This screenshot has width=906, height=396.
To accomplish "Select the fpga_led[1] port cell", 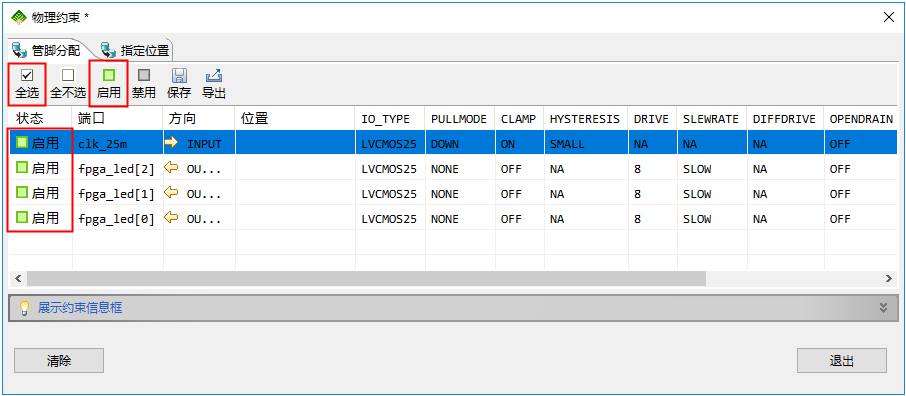I will point(118,193).
